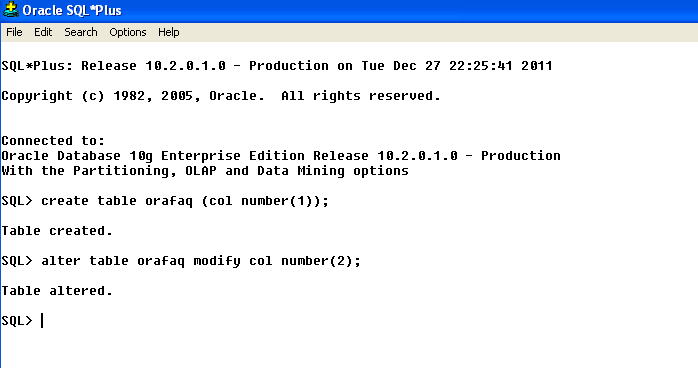
Task: Click the Oracle SQL*Plus window title text
Action: click(x=72, y=10)
